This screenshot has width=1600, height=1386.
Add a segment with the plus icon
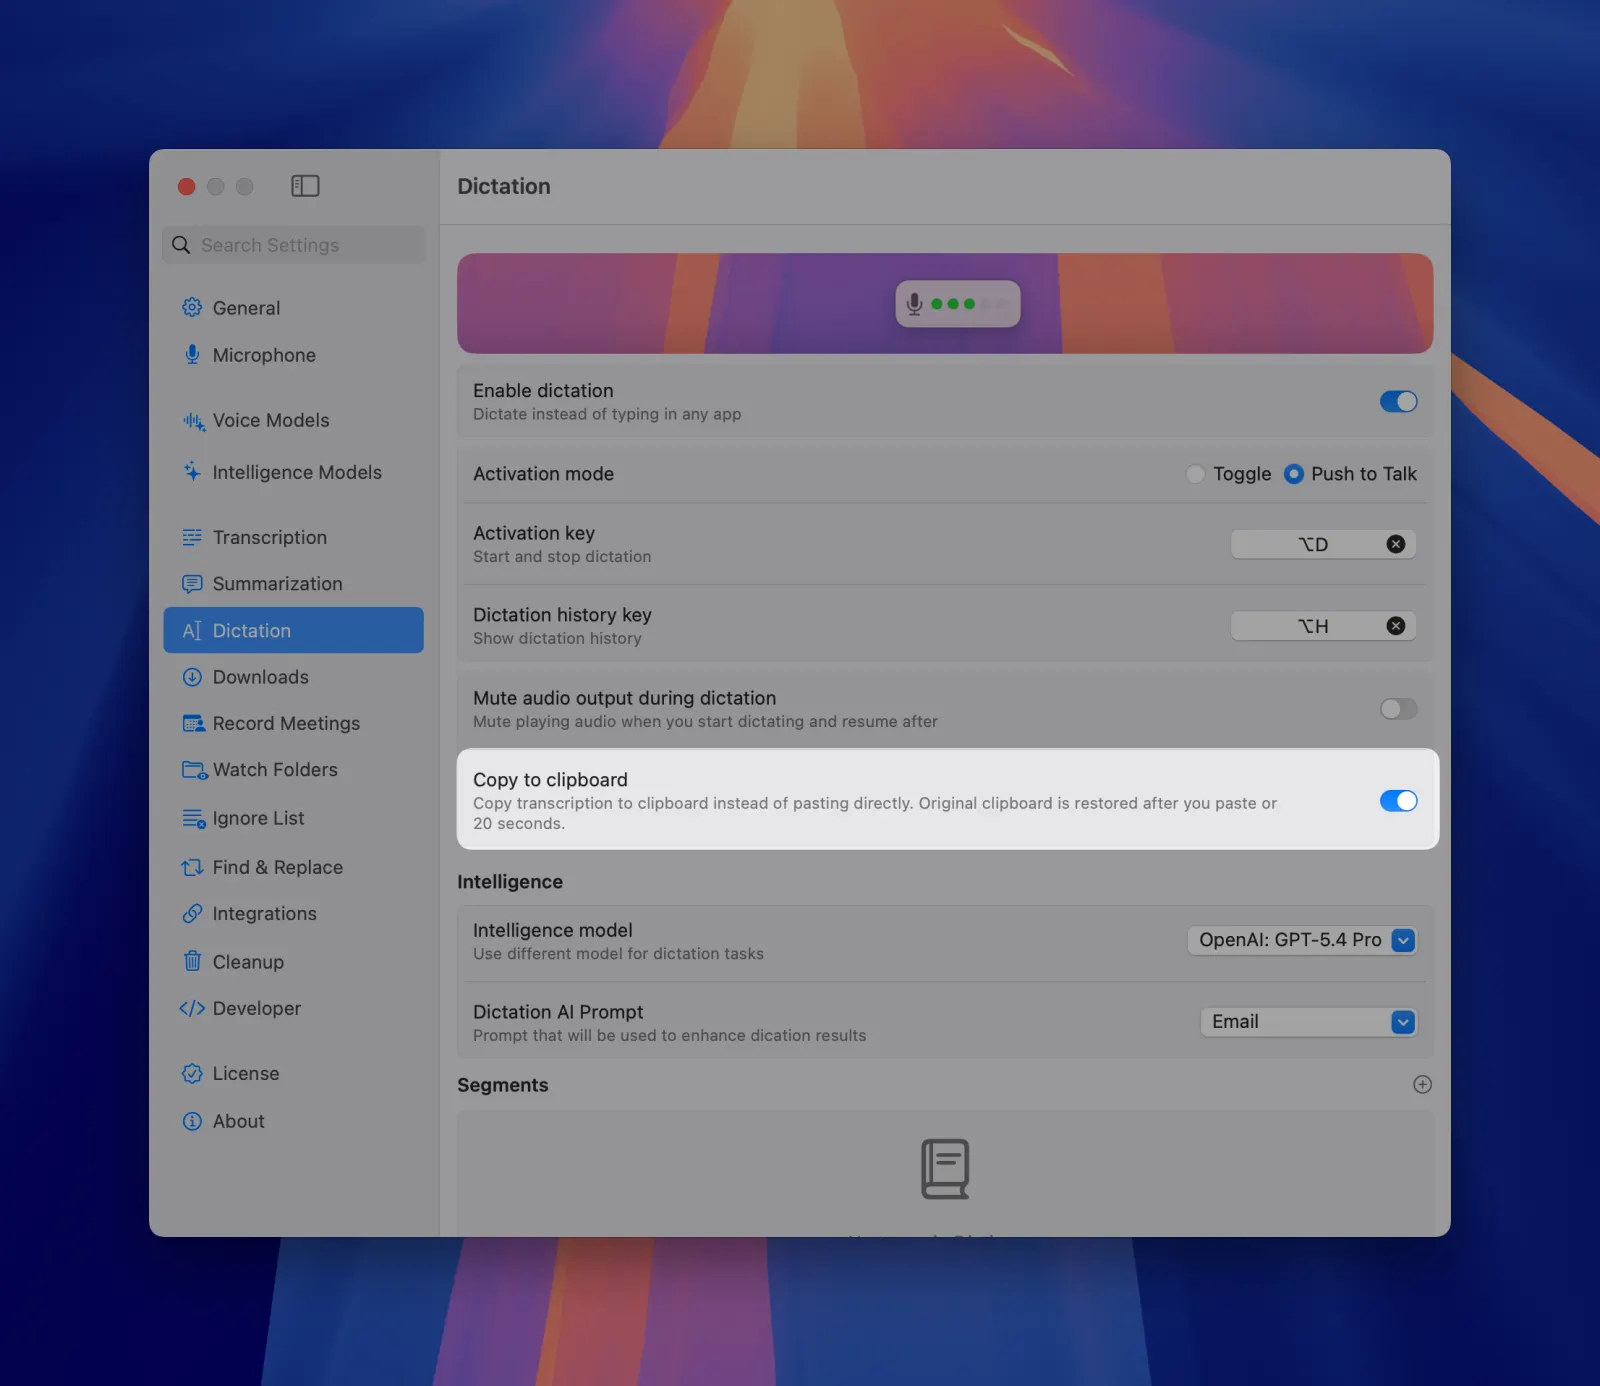(1422, 1085)
